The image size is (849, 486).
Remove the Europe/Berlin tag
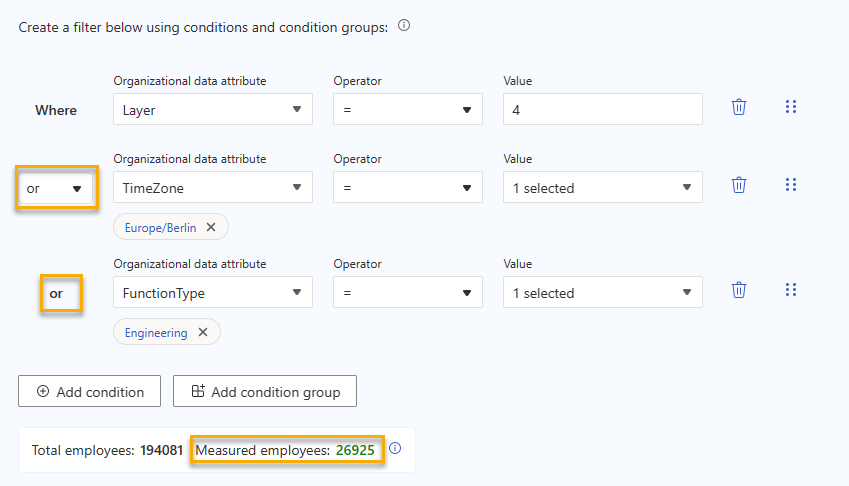(x=211, y=227)
